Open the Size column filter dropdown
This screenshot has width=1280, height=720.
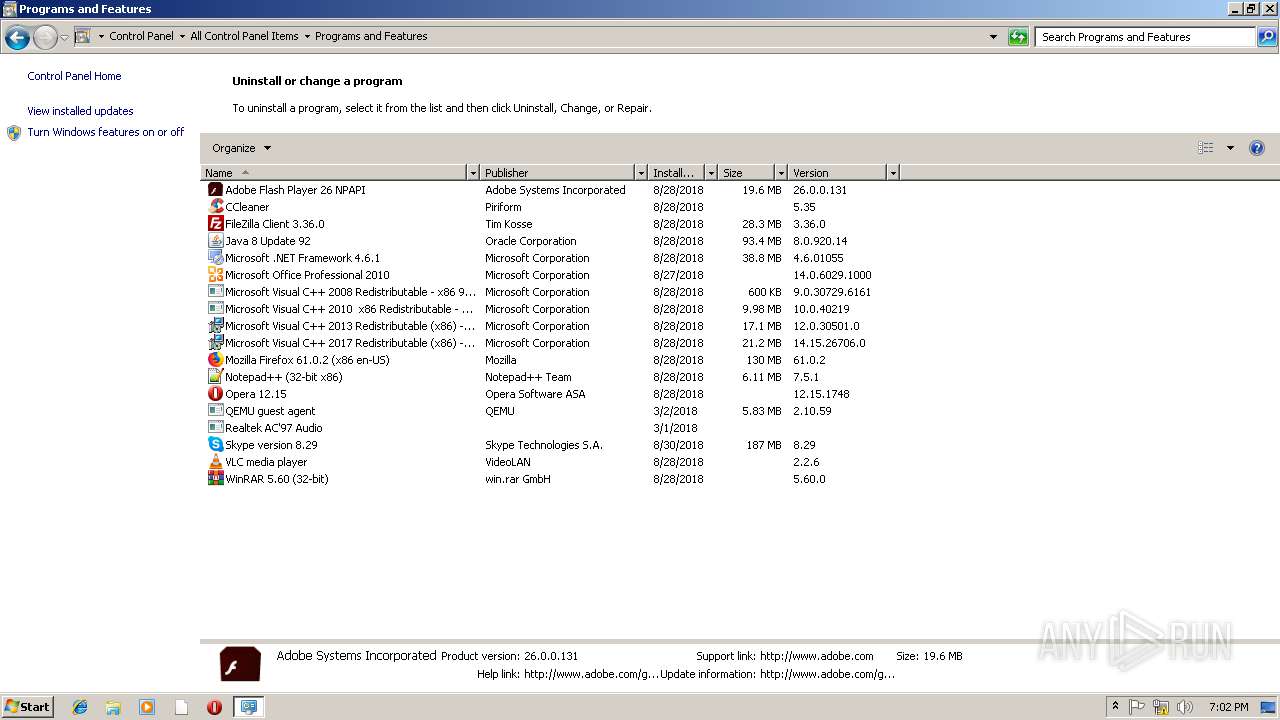point(781,173)
